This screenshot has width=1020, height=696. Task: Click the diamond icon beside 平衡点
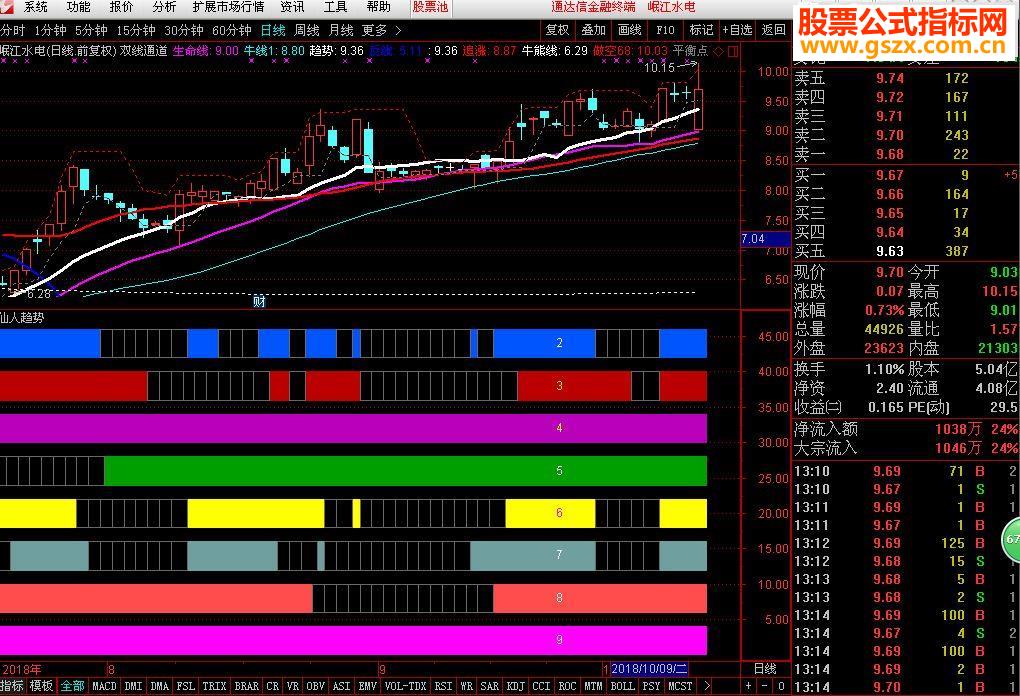(x=718, y=51)
